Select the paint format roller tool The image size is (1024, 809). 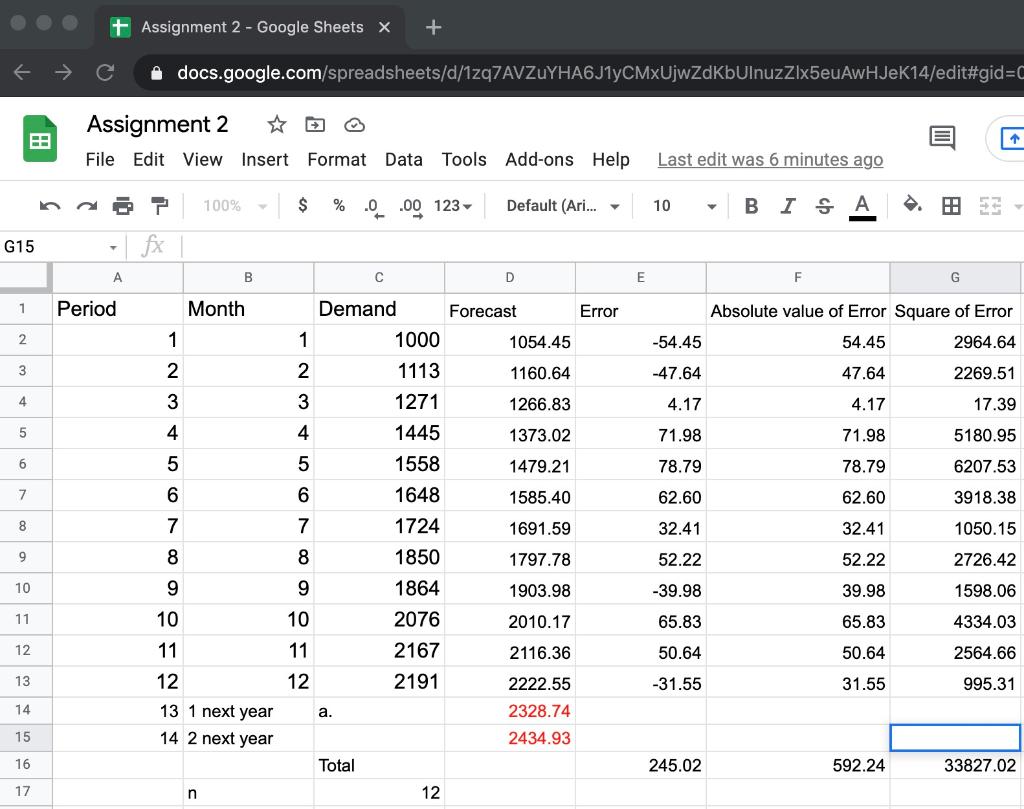coord(158,206)
